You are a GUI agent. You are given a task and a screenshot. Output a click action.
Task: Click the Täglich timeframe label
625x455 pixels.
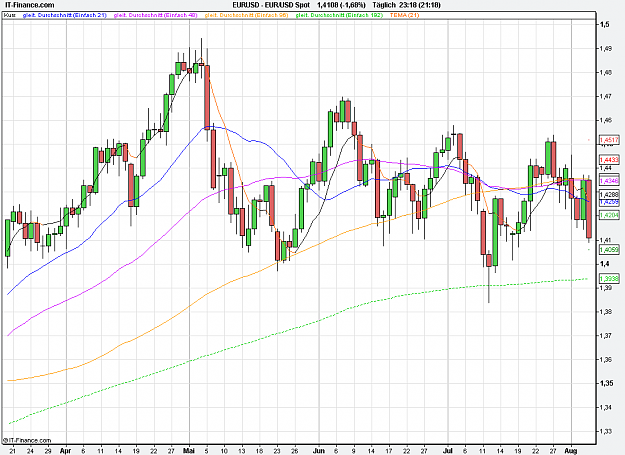(384, 5)
